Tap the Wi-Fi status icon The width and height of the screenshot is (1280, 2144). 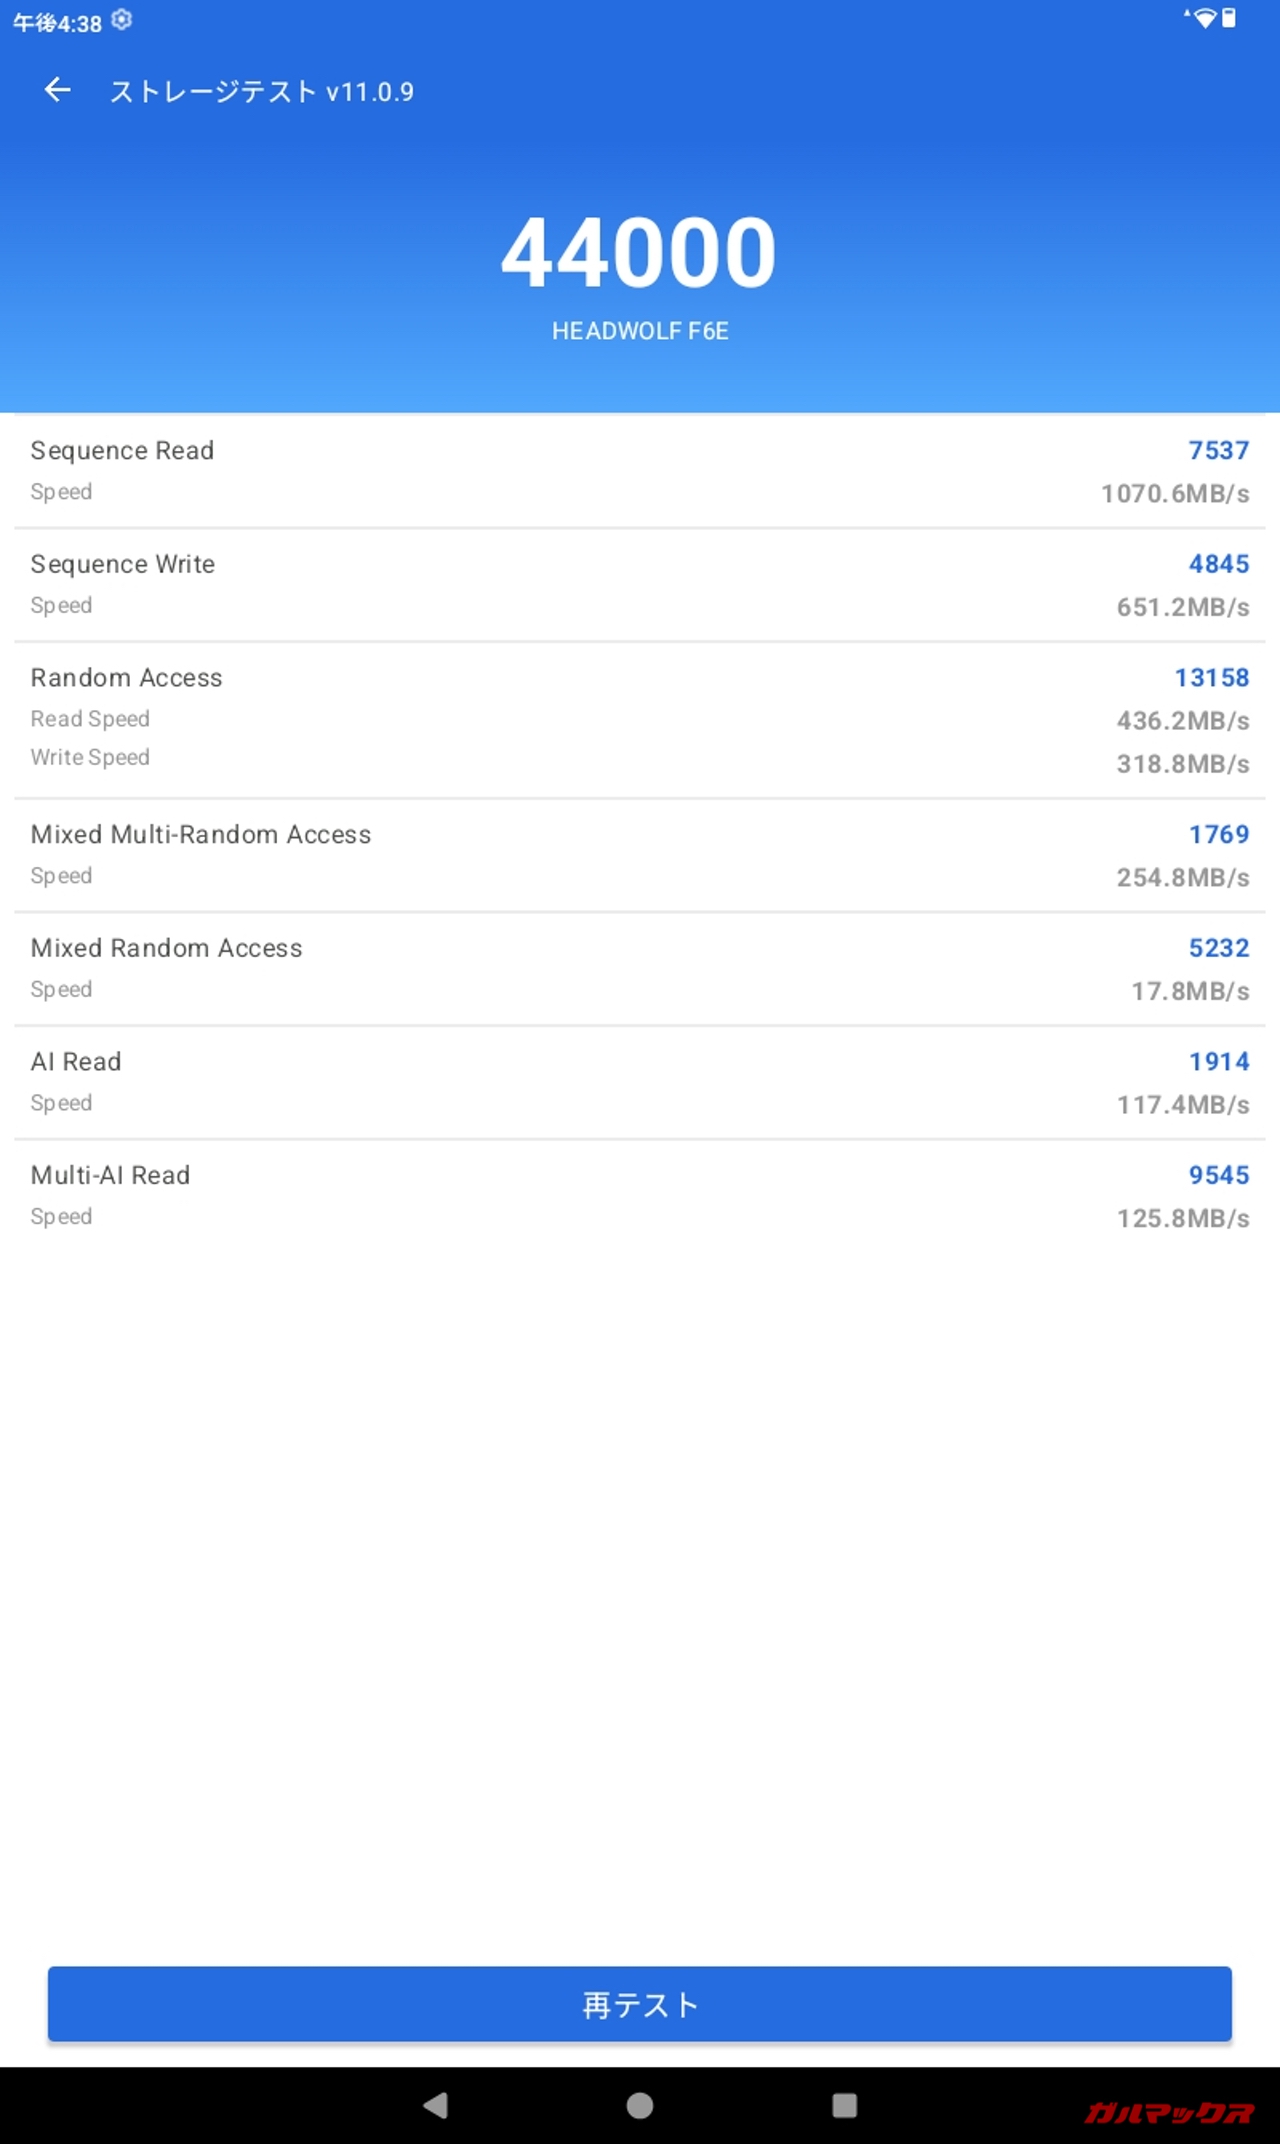[1203, 19]
